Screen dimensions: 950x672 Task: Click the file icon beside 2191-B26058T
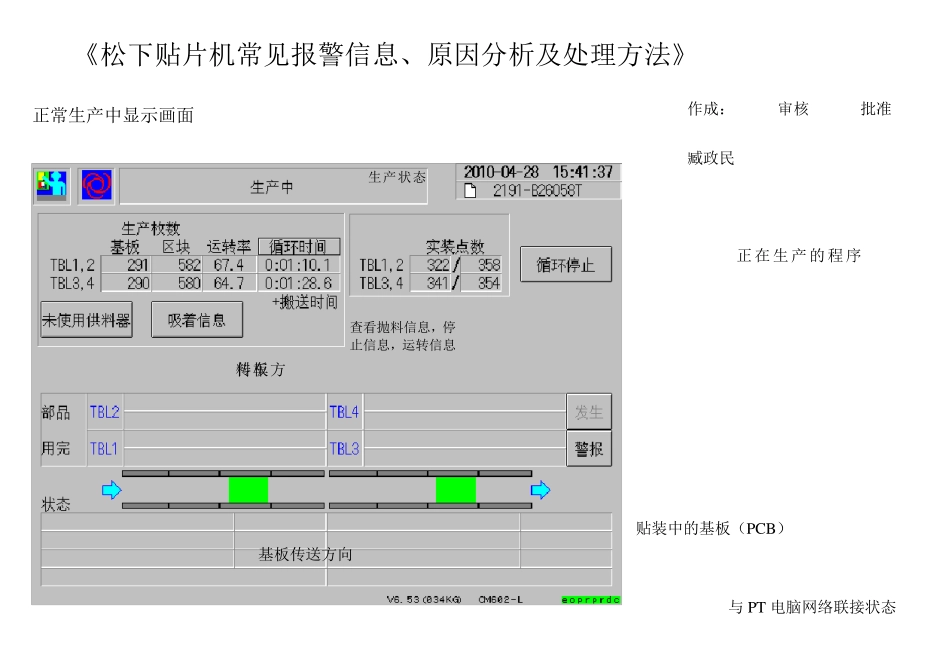(470, 191)
